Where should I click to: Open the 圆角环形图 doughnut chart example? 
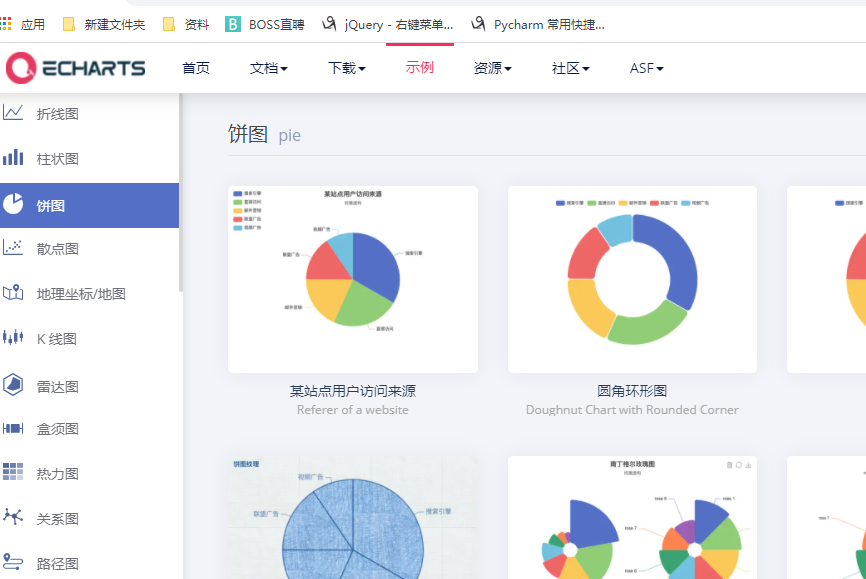point(632,279)
